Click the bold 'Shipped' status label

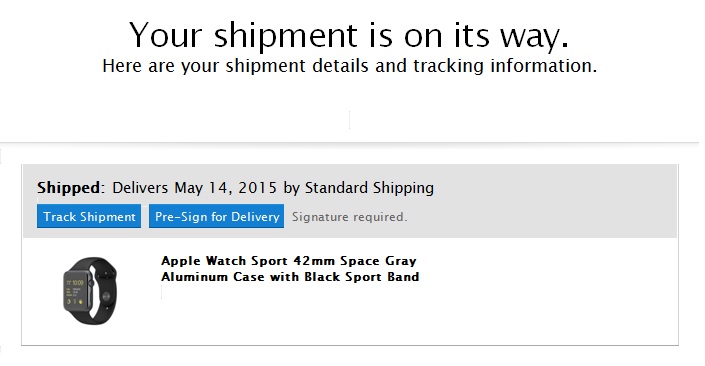click(x=69, y=187)
